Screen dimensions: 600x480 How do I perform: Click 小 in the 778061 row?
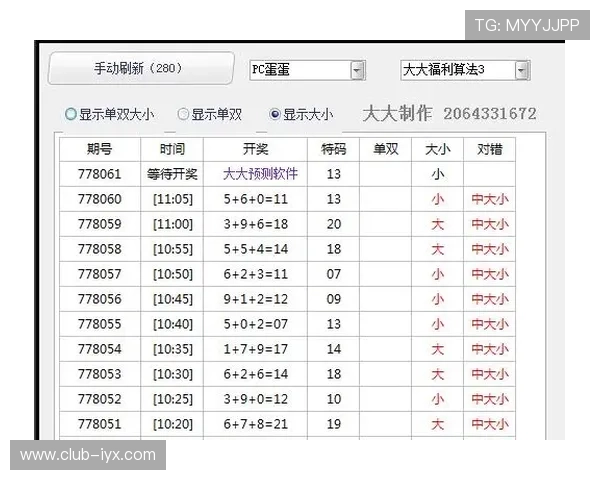437,175
